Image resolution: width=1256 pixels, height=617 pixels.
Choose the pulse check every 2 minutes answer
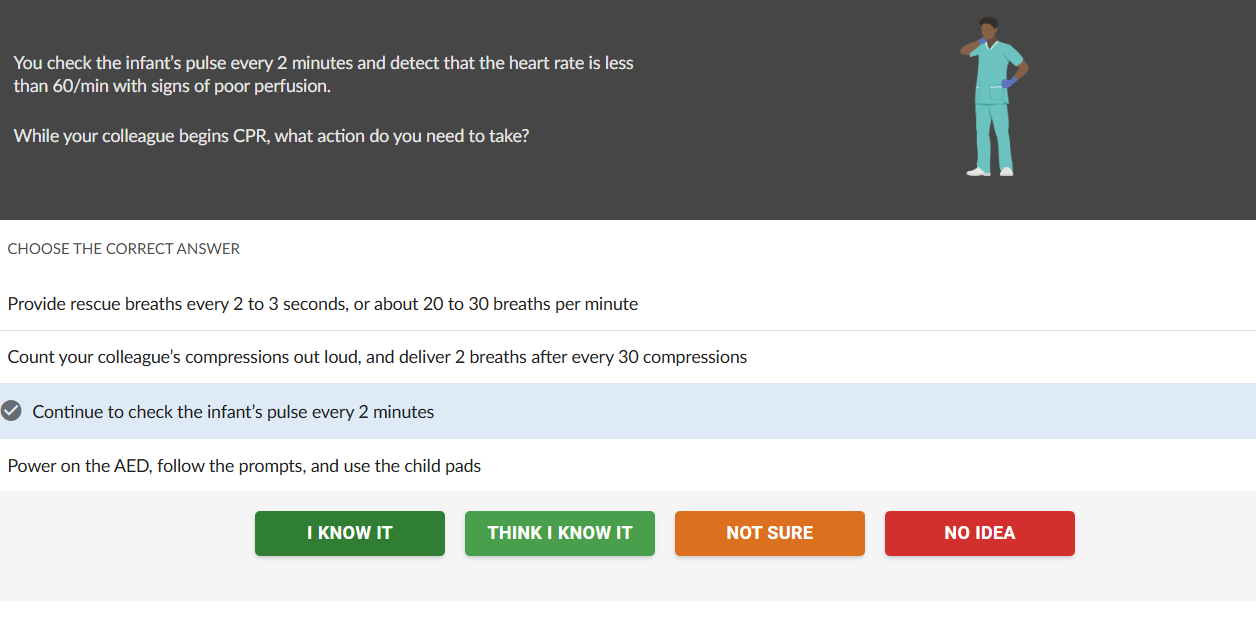pos(233,411)
